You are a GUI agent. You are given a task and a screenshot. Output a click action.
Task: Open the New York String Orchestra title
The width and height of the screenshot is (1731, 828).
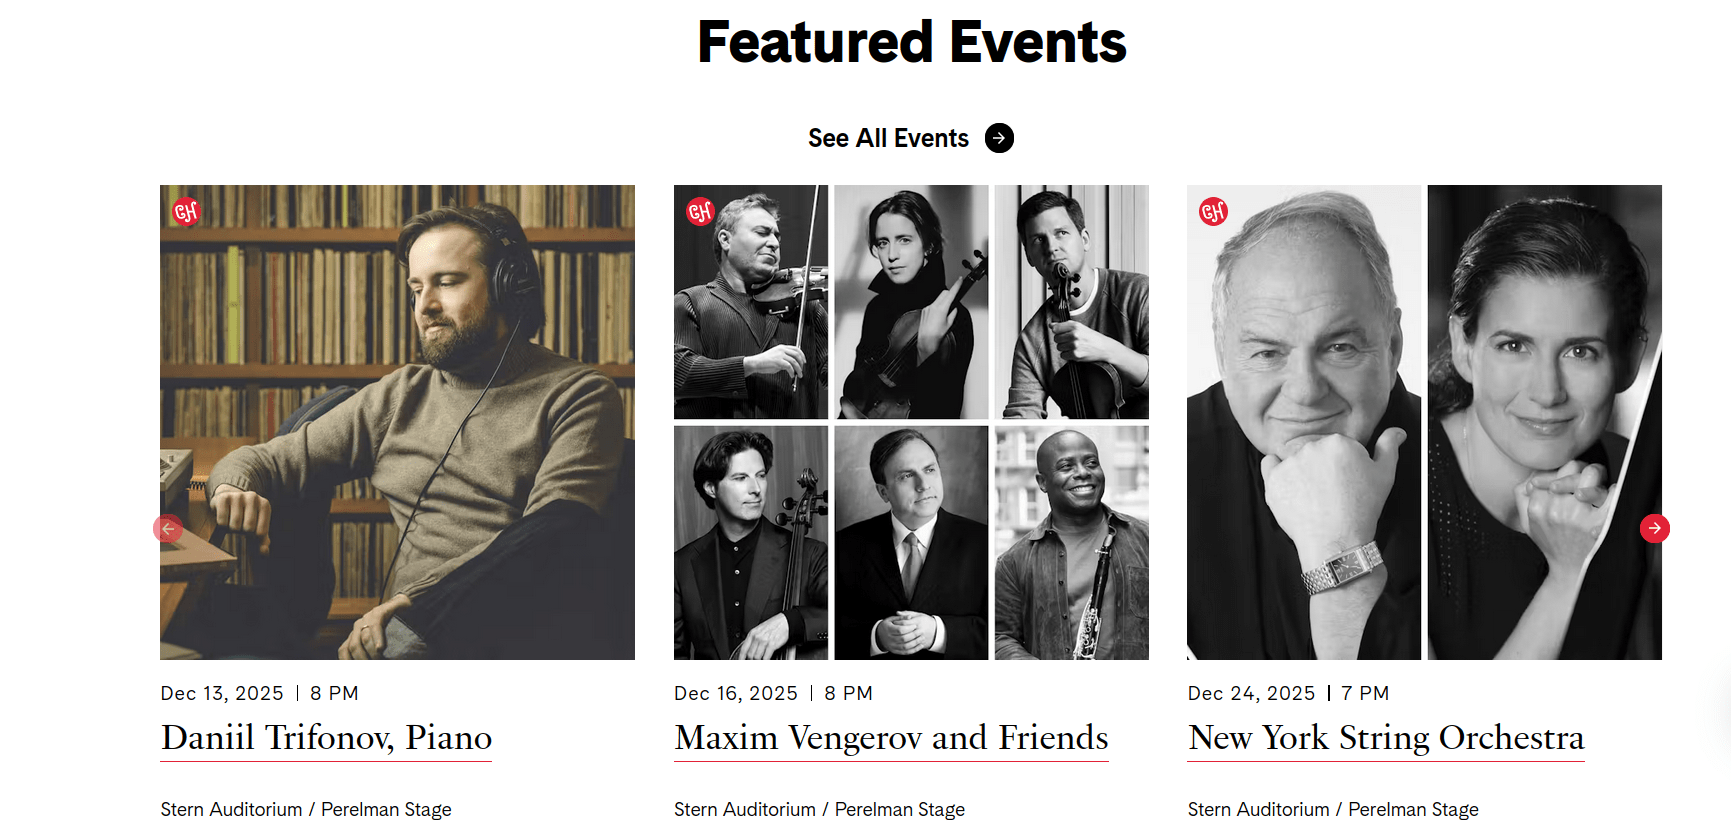[1385, 738]
